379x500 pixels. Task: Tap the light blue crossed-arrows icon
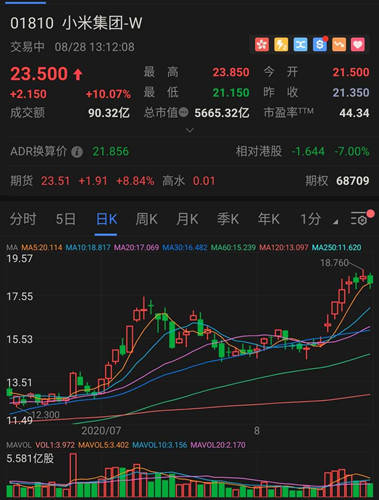click(300, 45)
